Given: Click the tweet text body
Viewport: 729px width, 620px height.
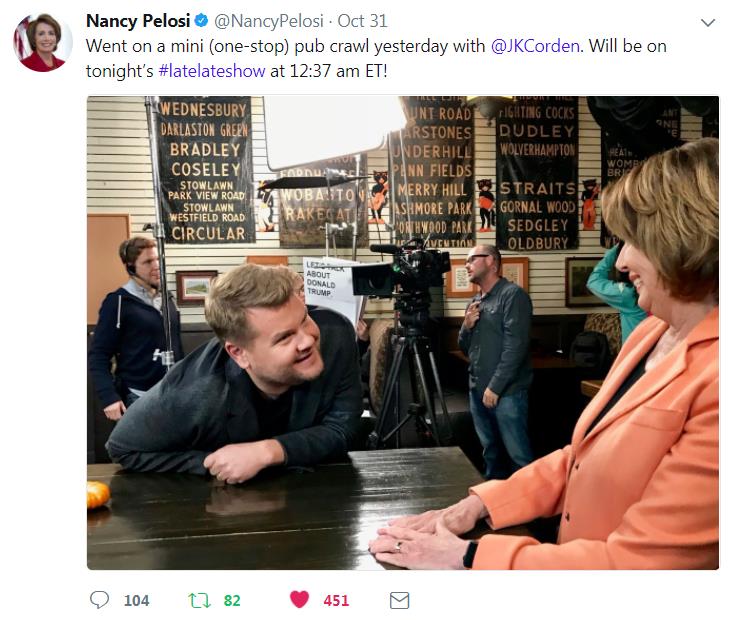Looking at the screenshot, I should point(376,59).
